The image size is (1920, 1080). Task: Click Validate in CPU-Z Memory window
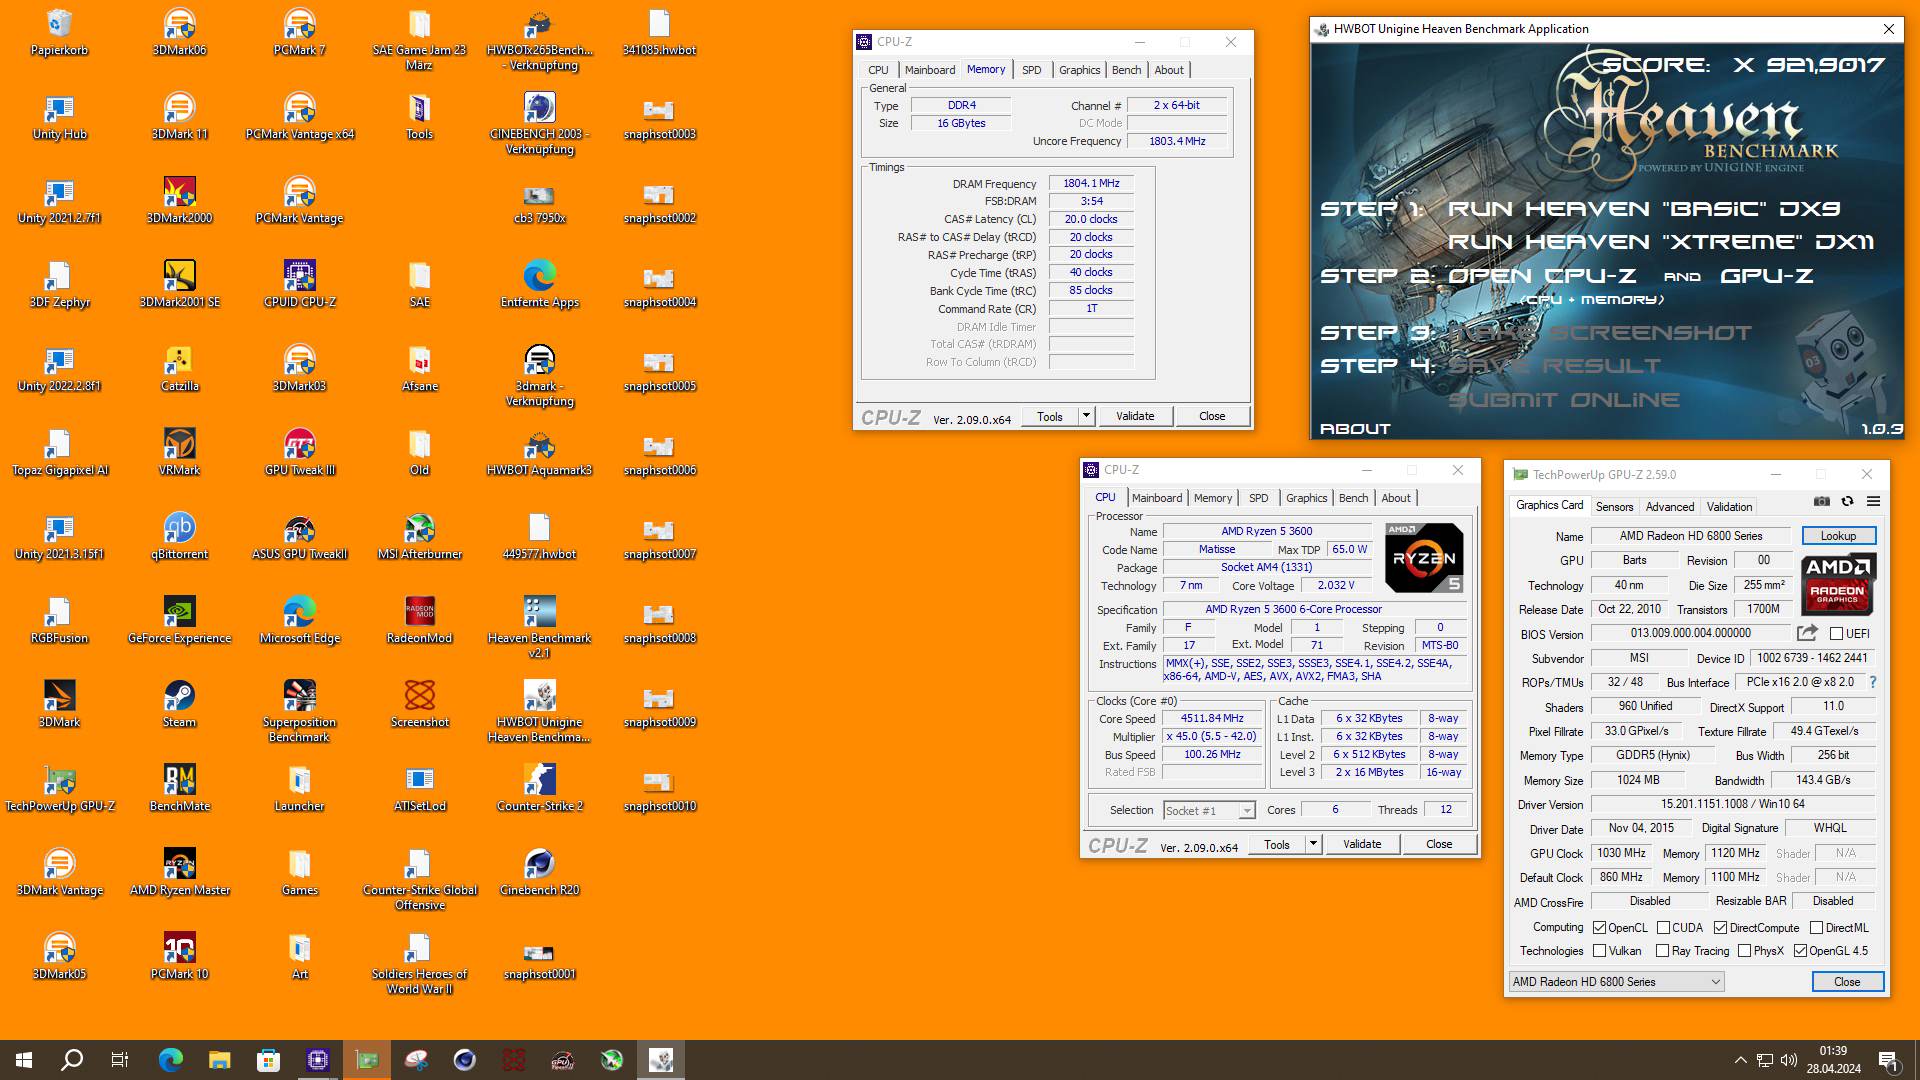point(1135,416)
